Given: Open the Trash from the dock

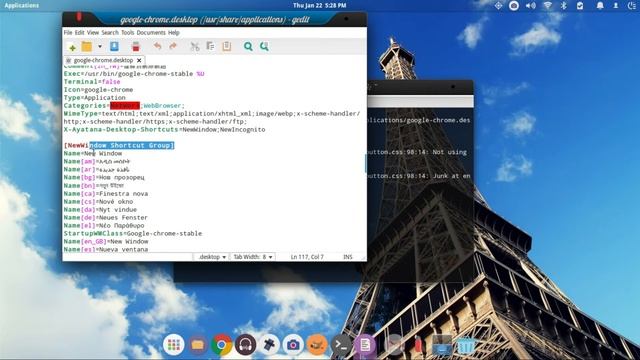Looking at the screenshot, I should 466,346.
